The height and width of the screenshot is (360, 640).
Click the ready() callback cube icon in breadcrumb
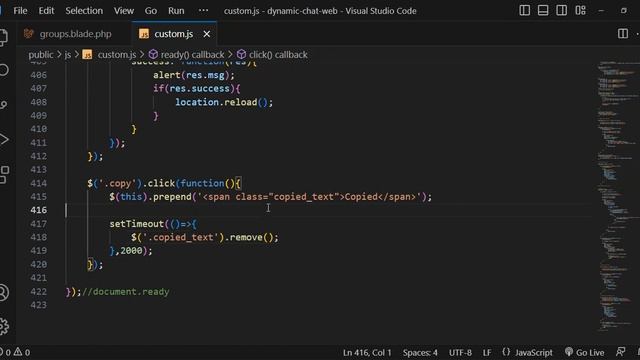tap(153, 54)
